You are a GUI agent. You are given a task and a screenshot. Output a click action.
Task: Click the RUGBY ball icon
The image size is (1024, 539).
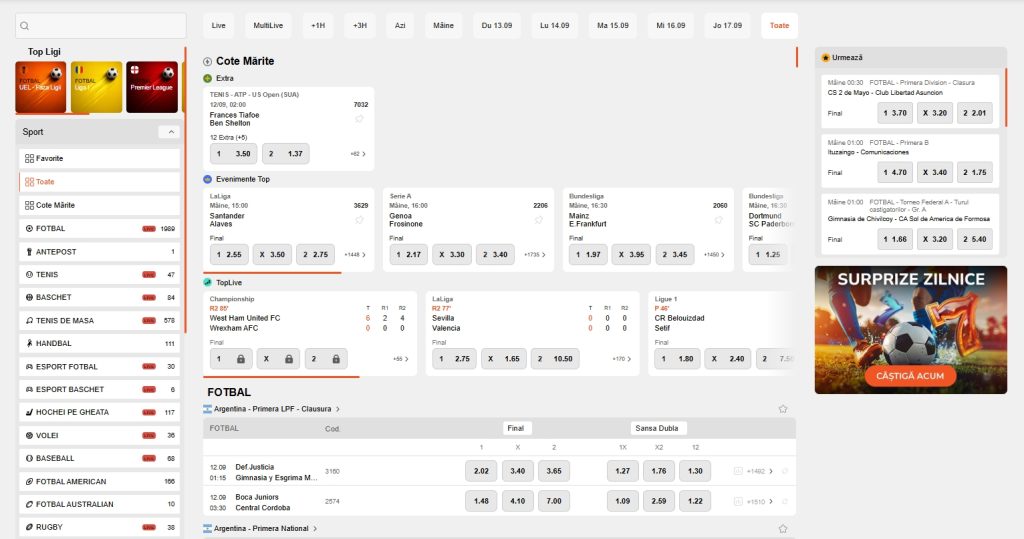coord(29,527)
